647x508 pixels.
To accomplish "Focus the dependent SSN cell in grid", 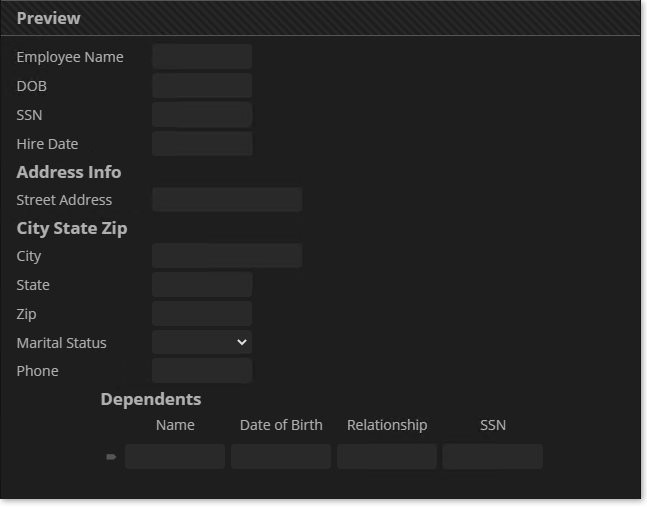I will click(x=493, y=457).
